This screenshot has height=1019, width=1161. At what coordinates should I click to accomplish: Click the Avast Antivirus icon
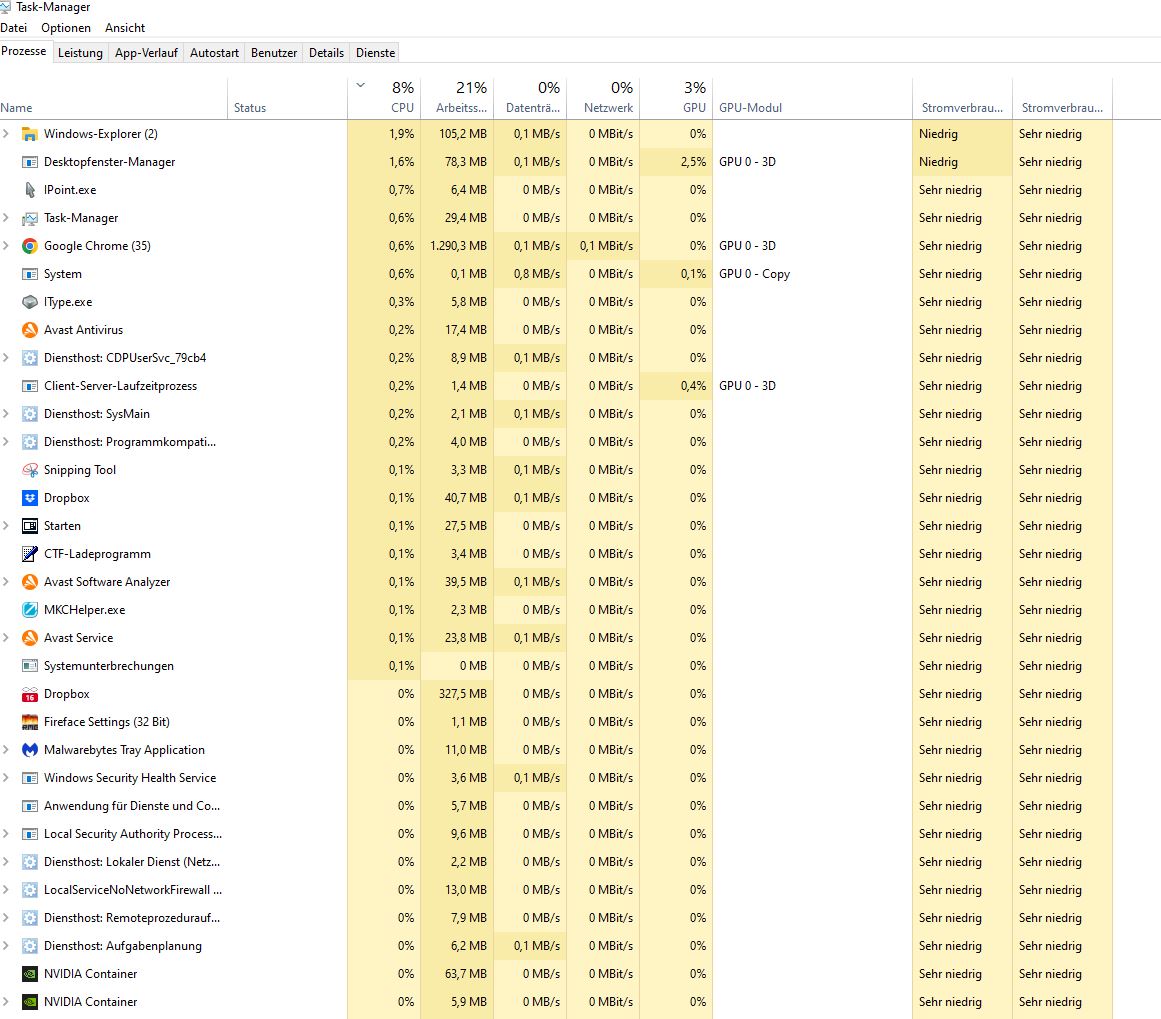point(30,330)
